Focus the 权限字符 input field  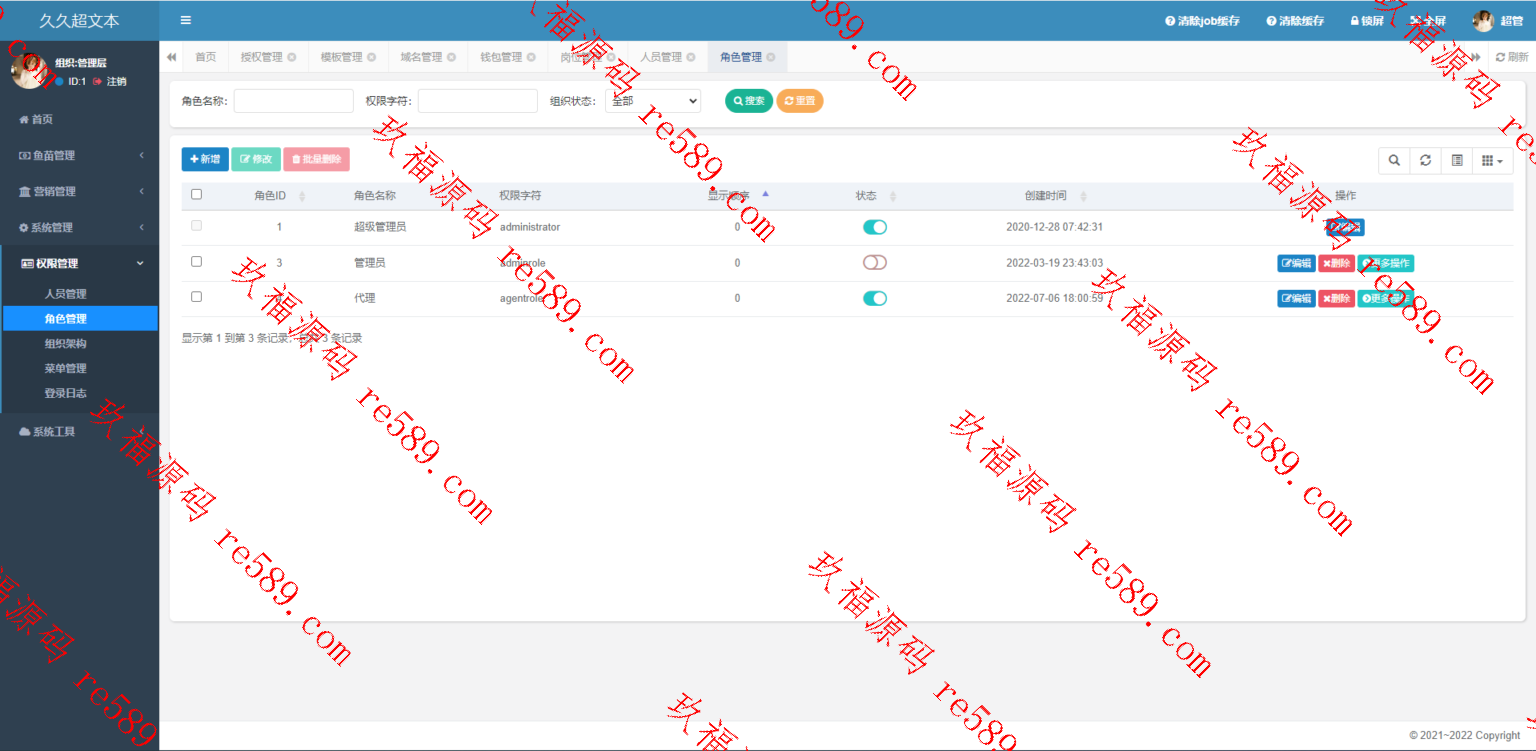478,101
